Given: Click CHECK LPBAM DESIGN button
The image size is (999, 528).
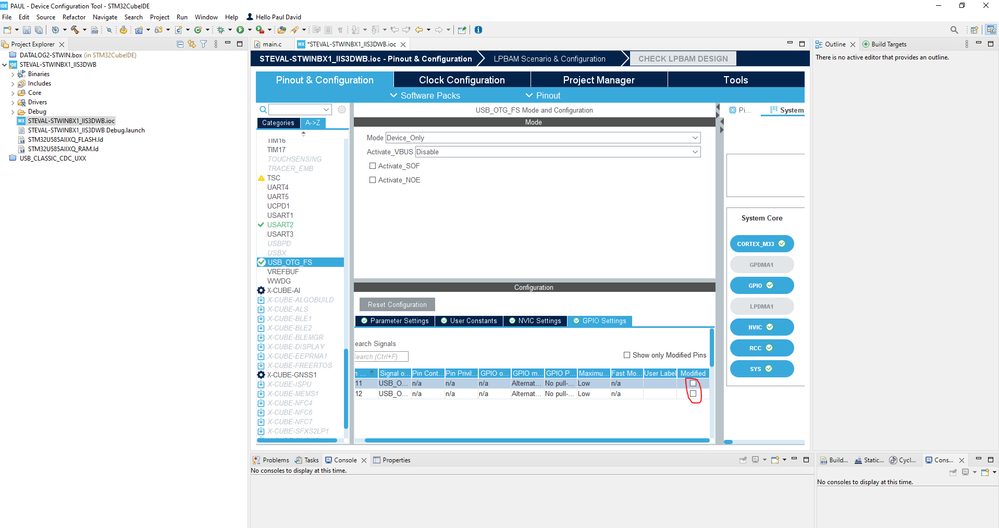Looking at the screenshot, I should click(683, 59).
